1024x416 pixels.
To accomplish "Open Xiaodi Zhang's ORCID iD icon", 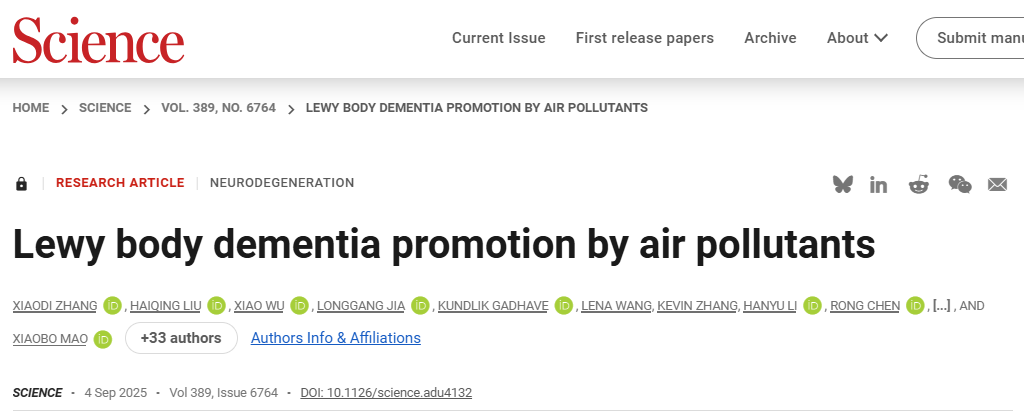I will point(112,305).
